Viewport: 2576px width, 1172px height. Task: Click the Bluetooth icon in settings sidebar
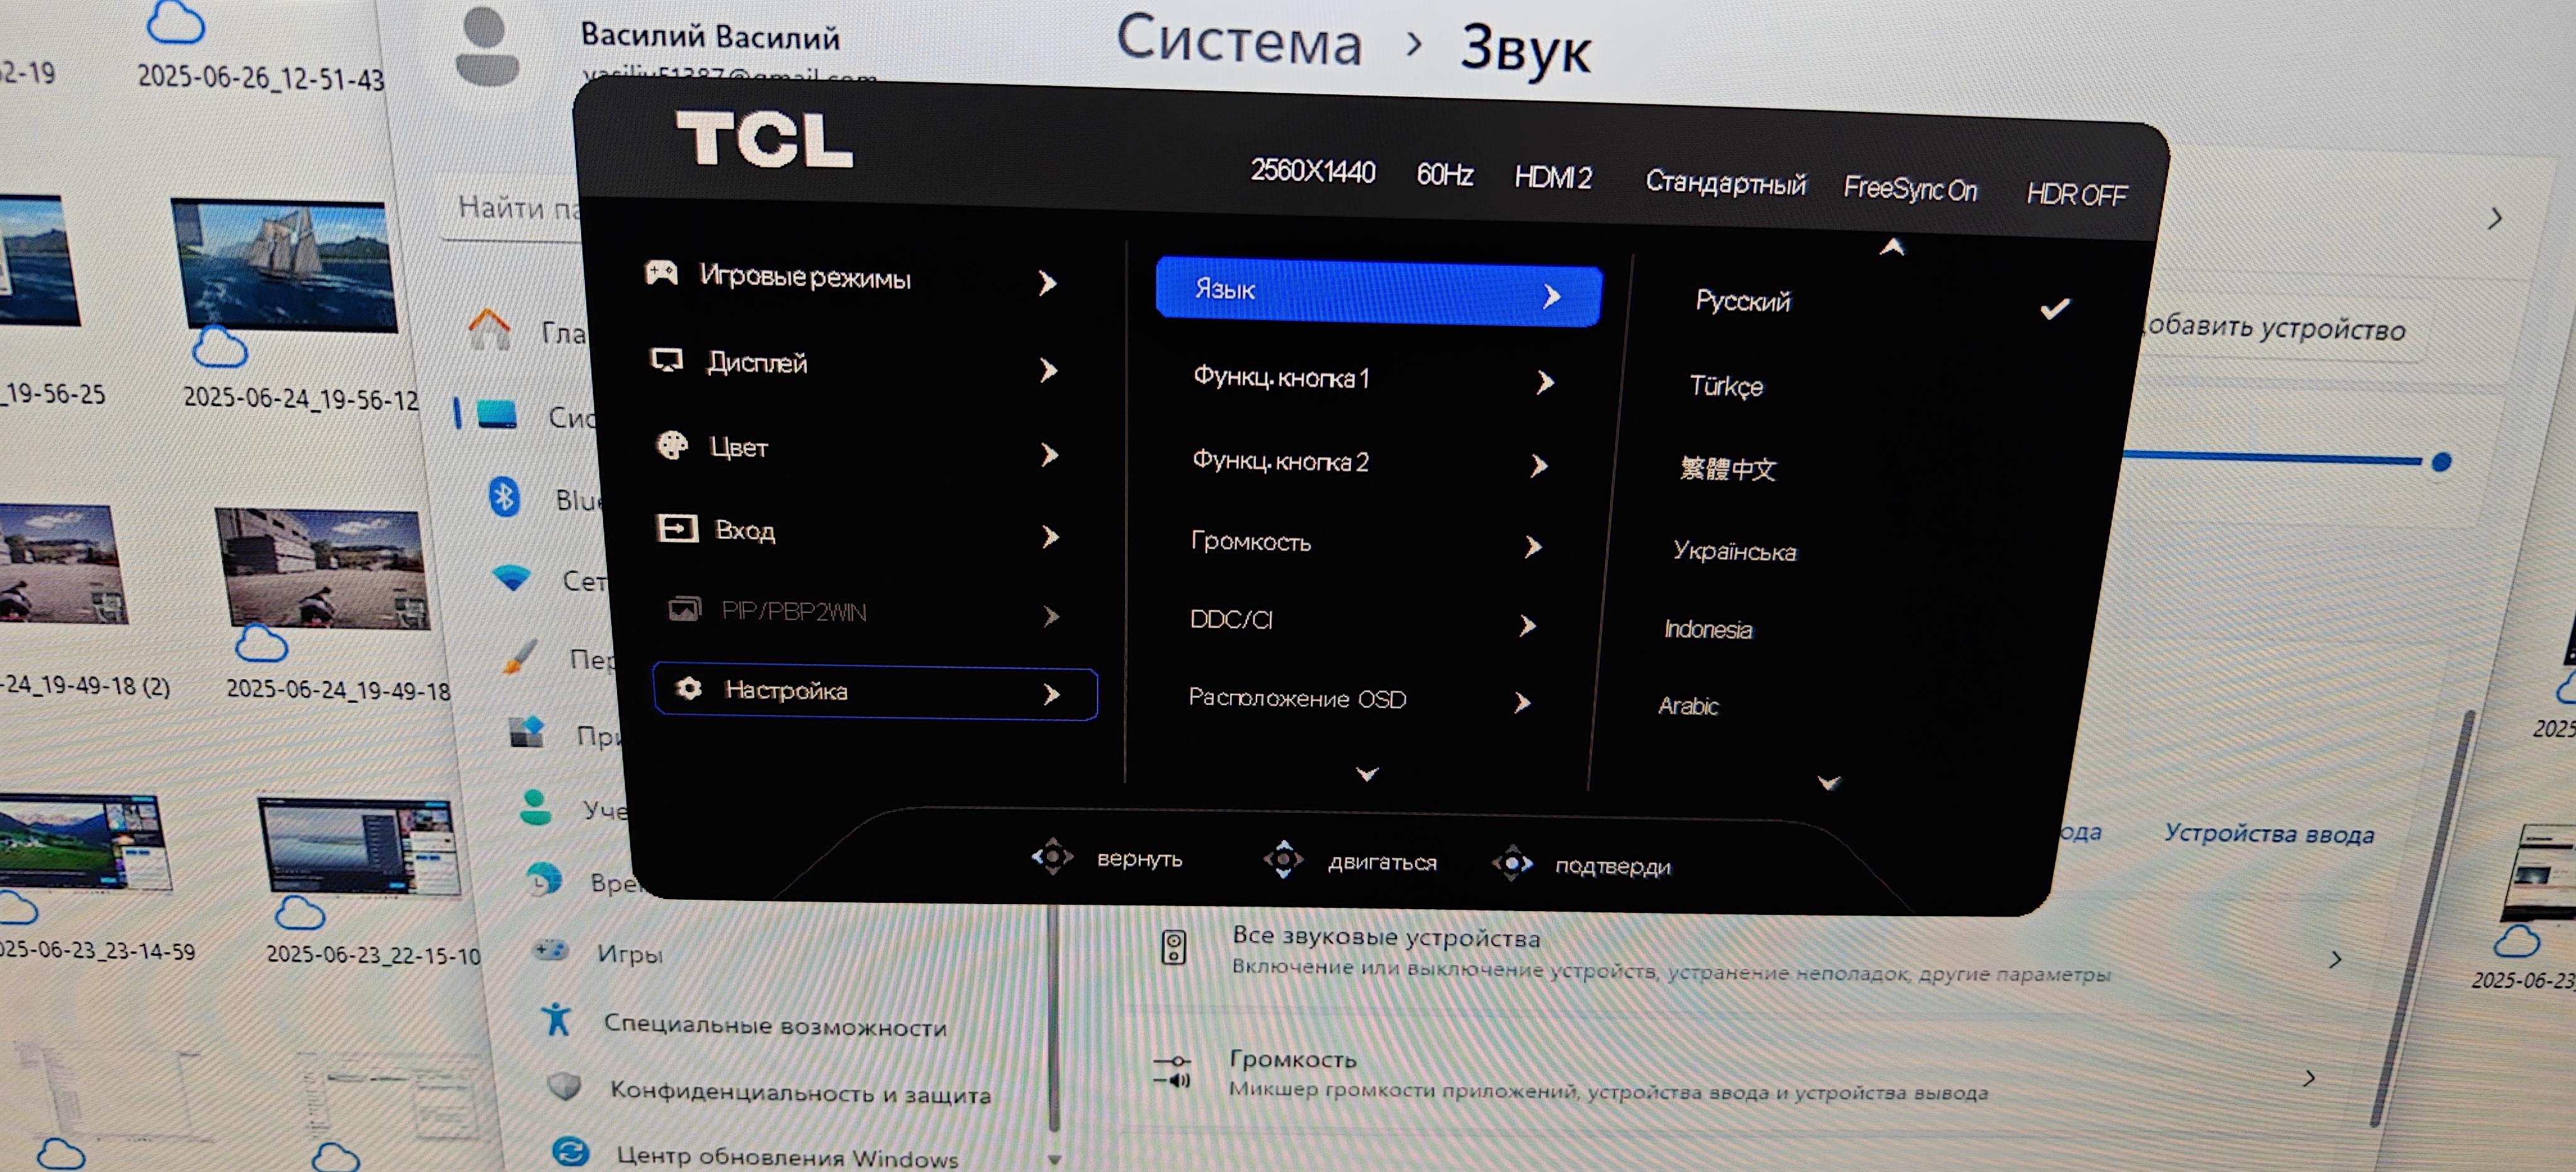504,496
